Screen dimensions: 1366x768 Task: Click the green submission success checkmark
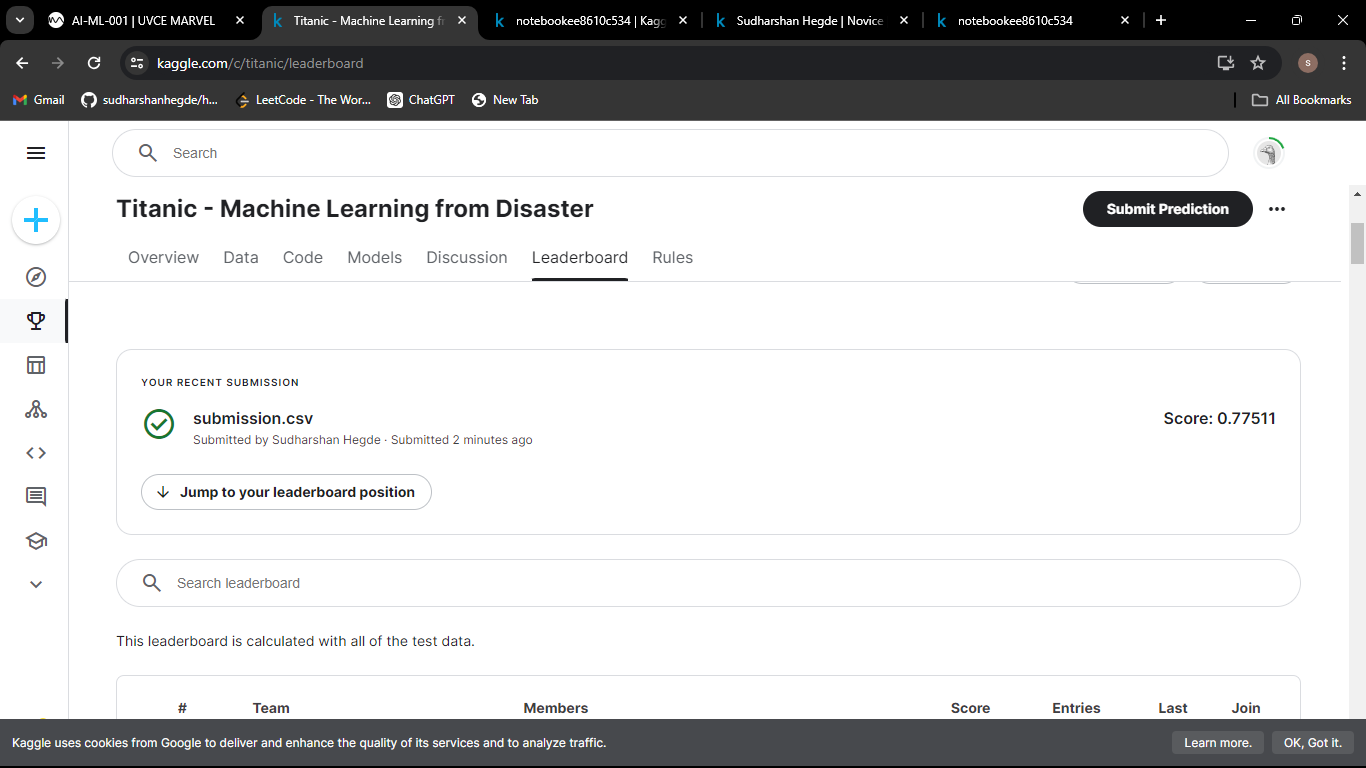coord(159,424)
